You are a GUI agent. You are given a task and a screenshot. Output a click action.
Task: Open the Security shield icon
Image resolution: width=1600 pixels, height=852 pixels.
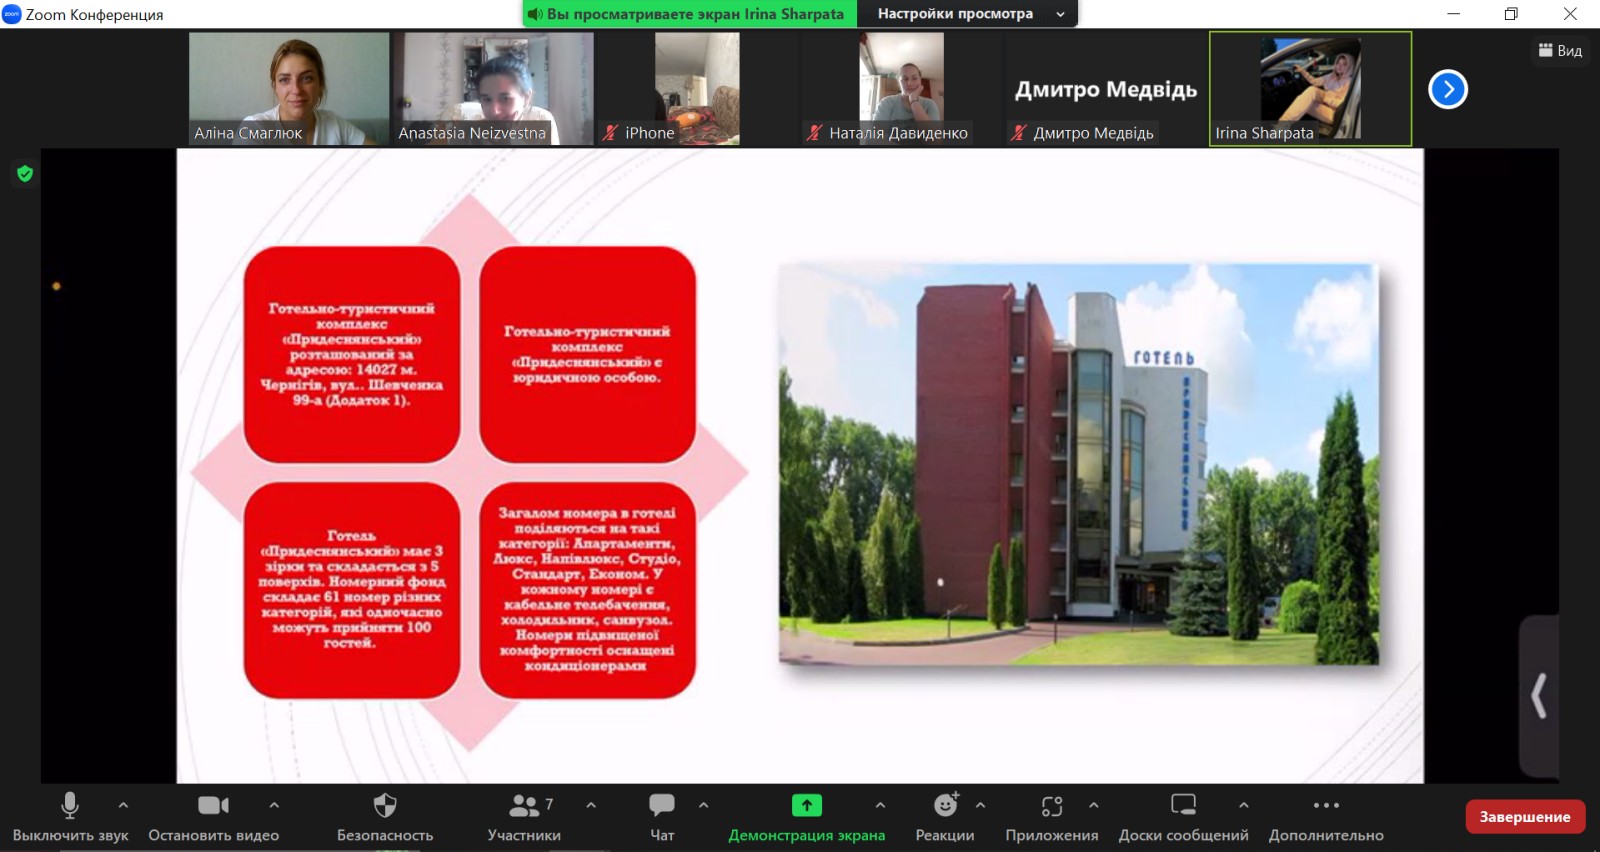(x=385, y=805)
